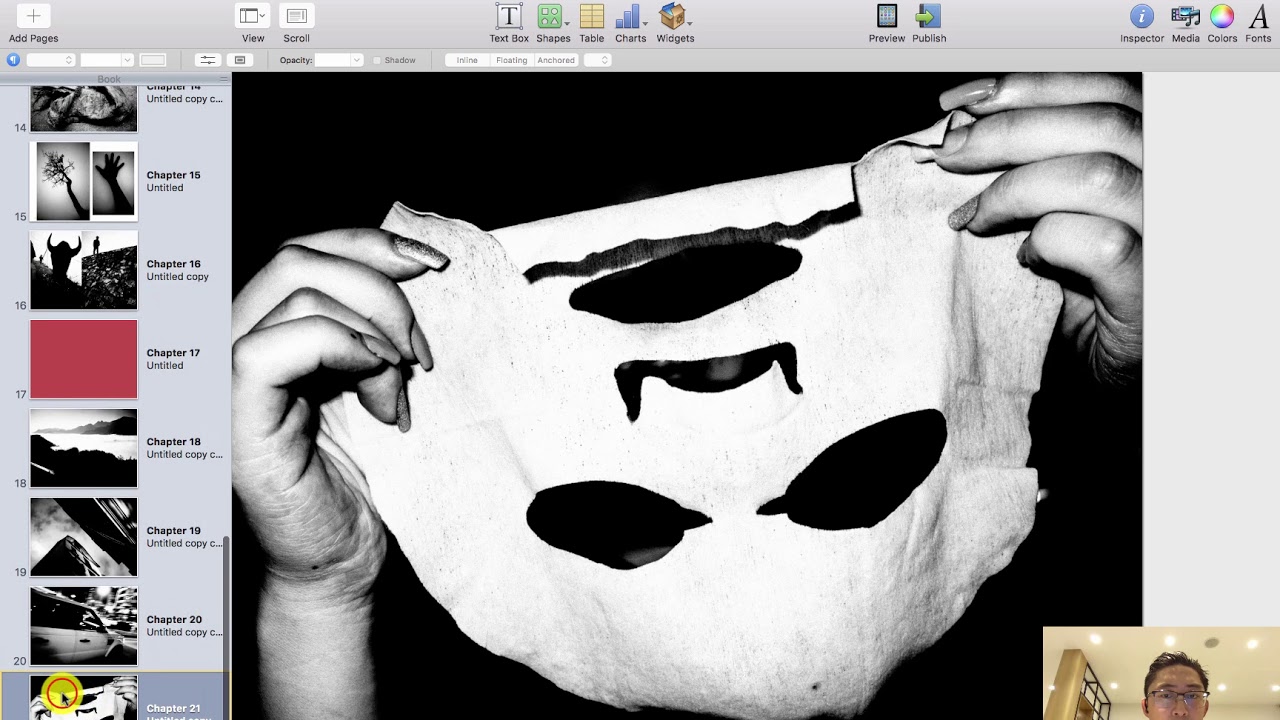Select the Chapter 18 landscape thumbnail

pyautogui.click(x=83, y=448)
